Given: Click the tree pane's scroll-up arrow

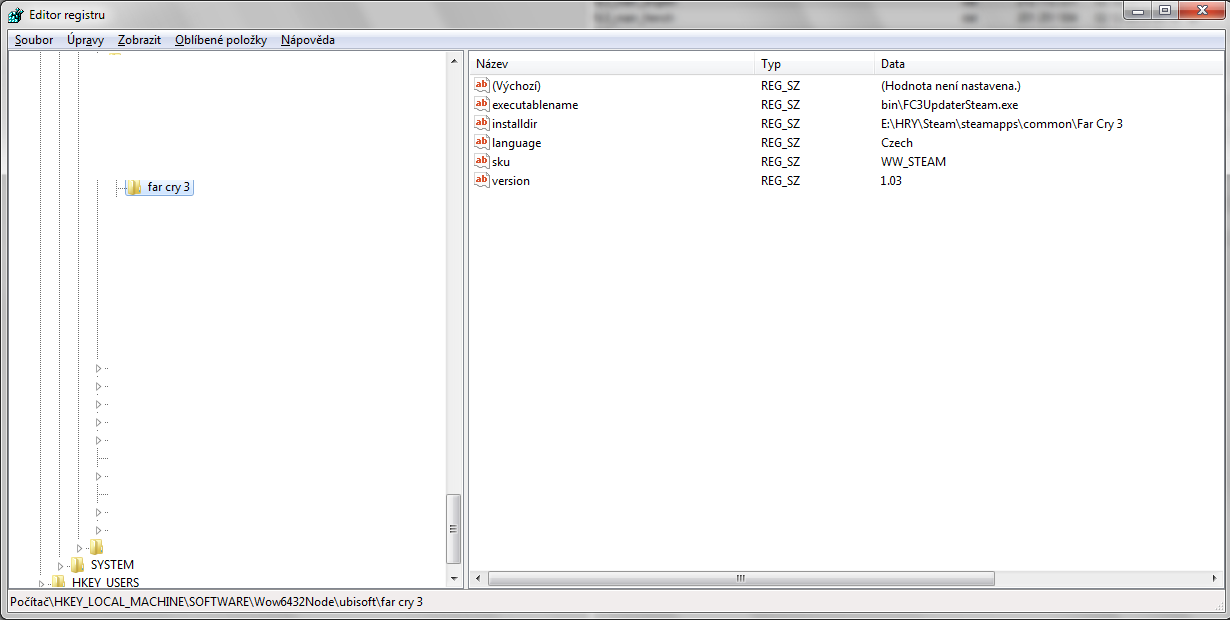Looking at the screenshot, I should pyautogui.click(x=453, y=60).
